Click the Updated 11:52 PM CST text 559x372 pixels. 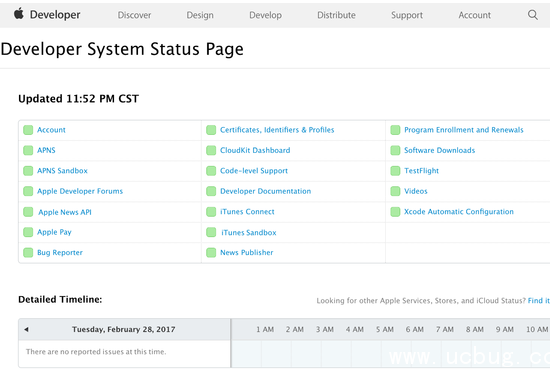(x=78, y=98)
